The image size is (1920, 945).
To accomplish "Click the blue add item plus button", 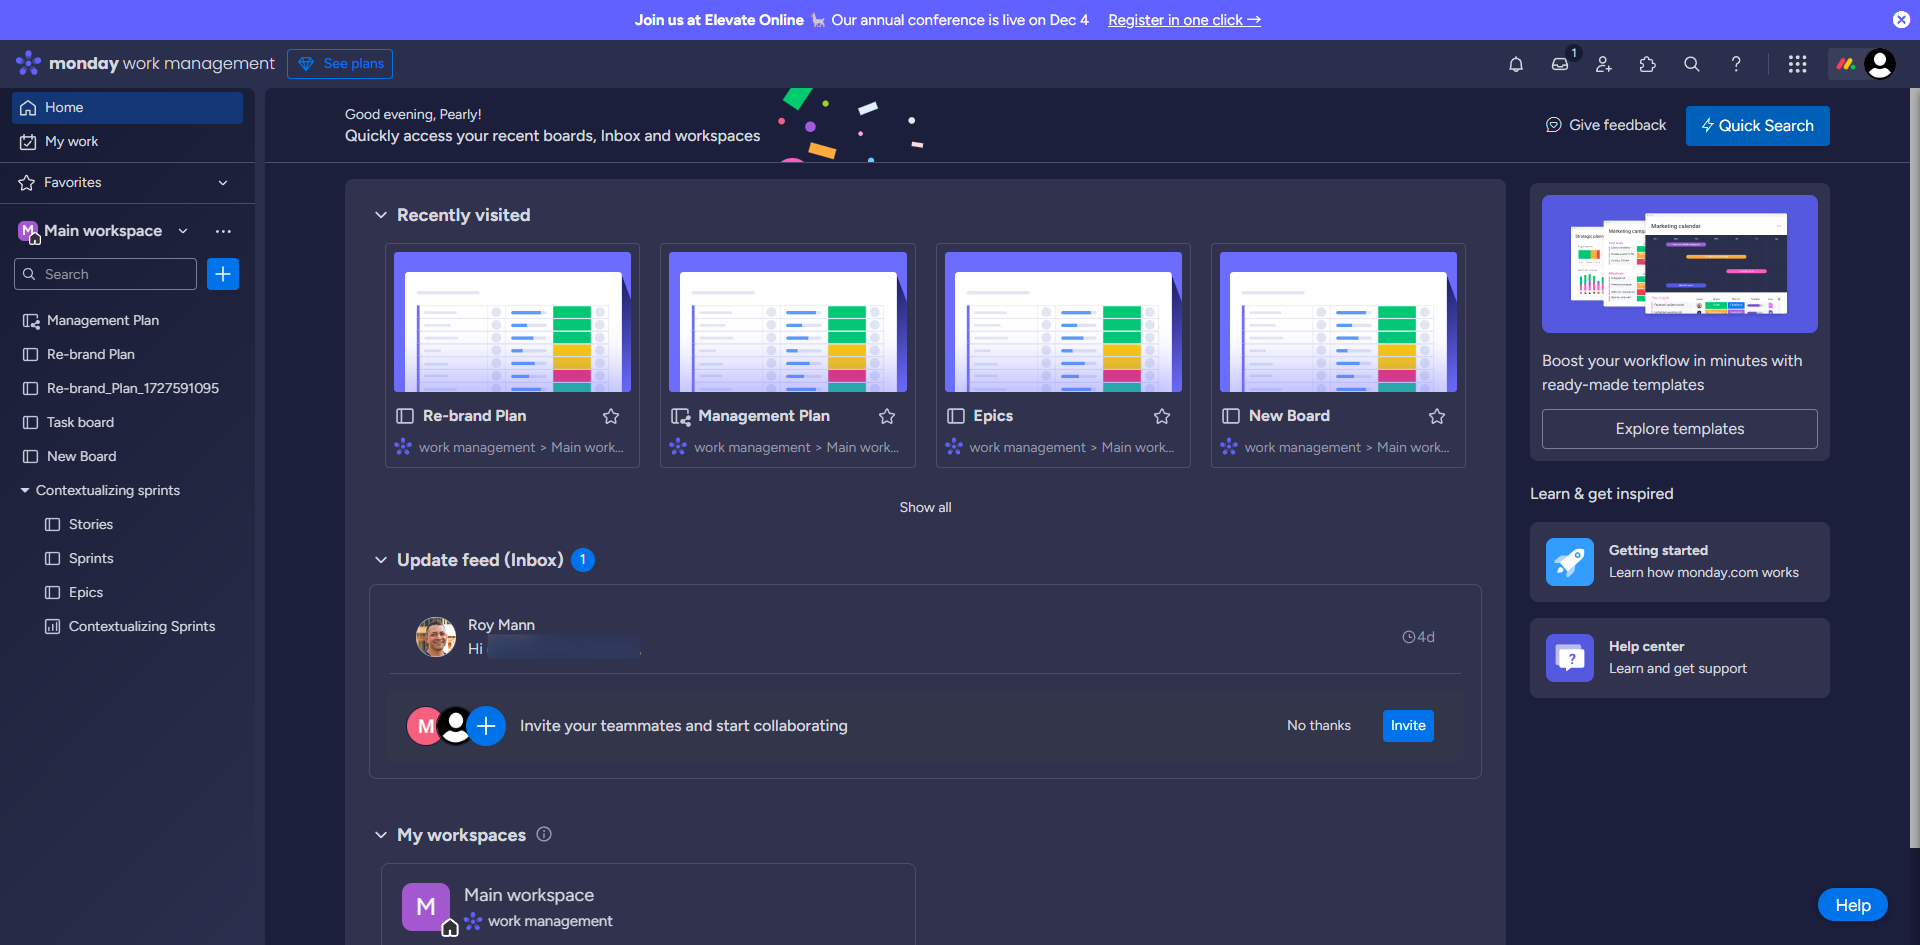I will point(223,274).
